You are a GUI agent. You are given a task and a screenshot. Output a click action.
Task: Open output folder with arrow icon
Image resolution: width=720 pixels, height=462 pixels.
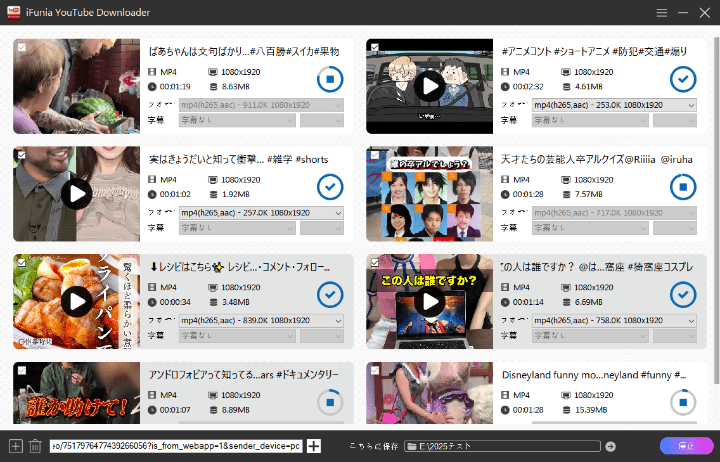[x=610, y=446]
